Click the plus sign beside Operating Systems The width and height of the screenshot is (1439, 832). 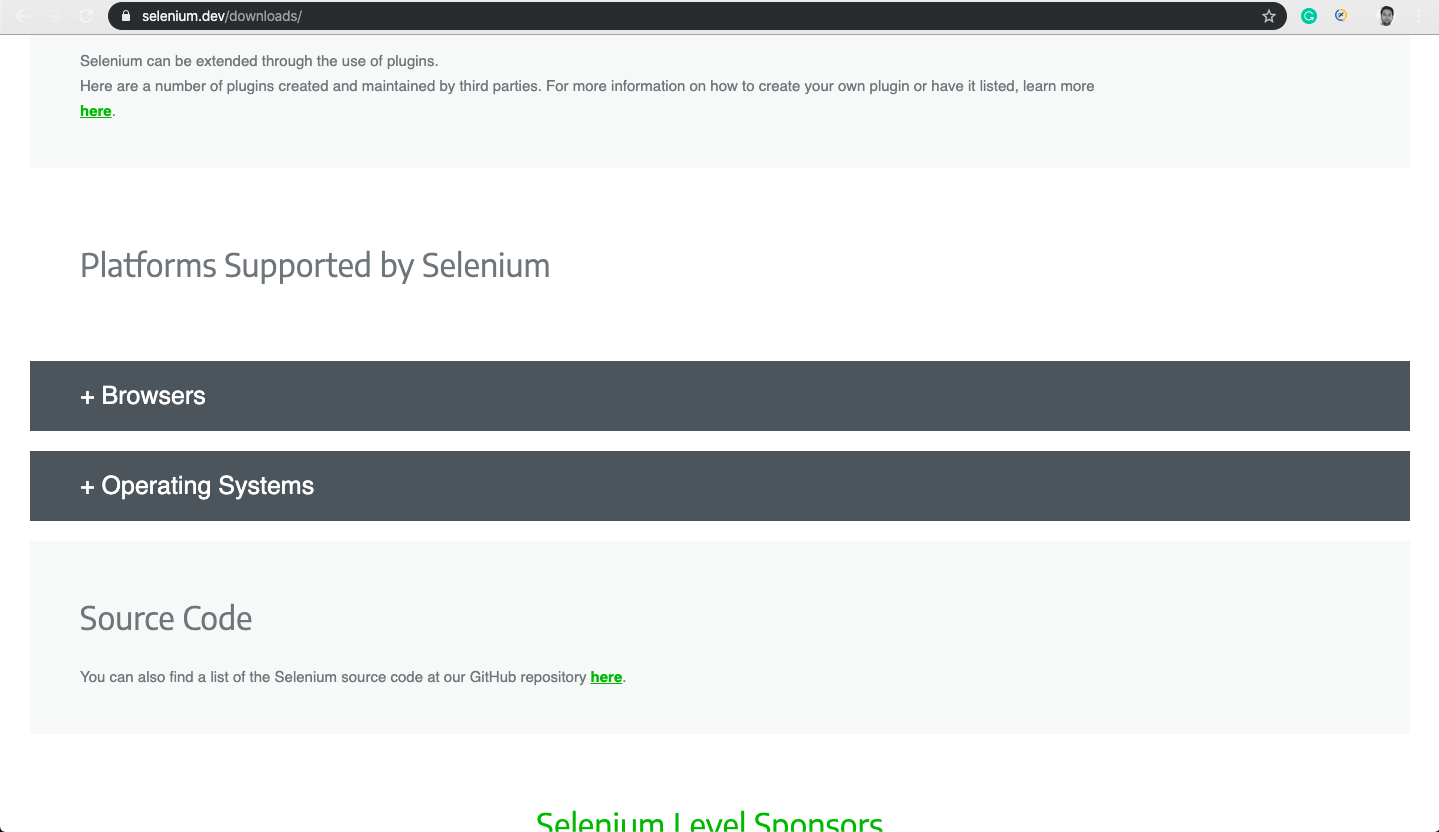pyautogui.click(x=87, y=487)
